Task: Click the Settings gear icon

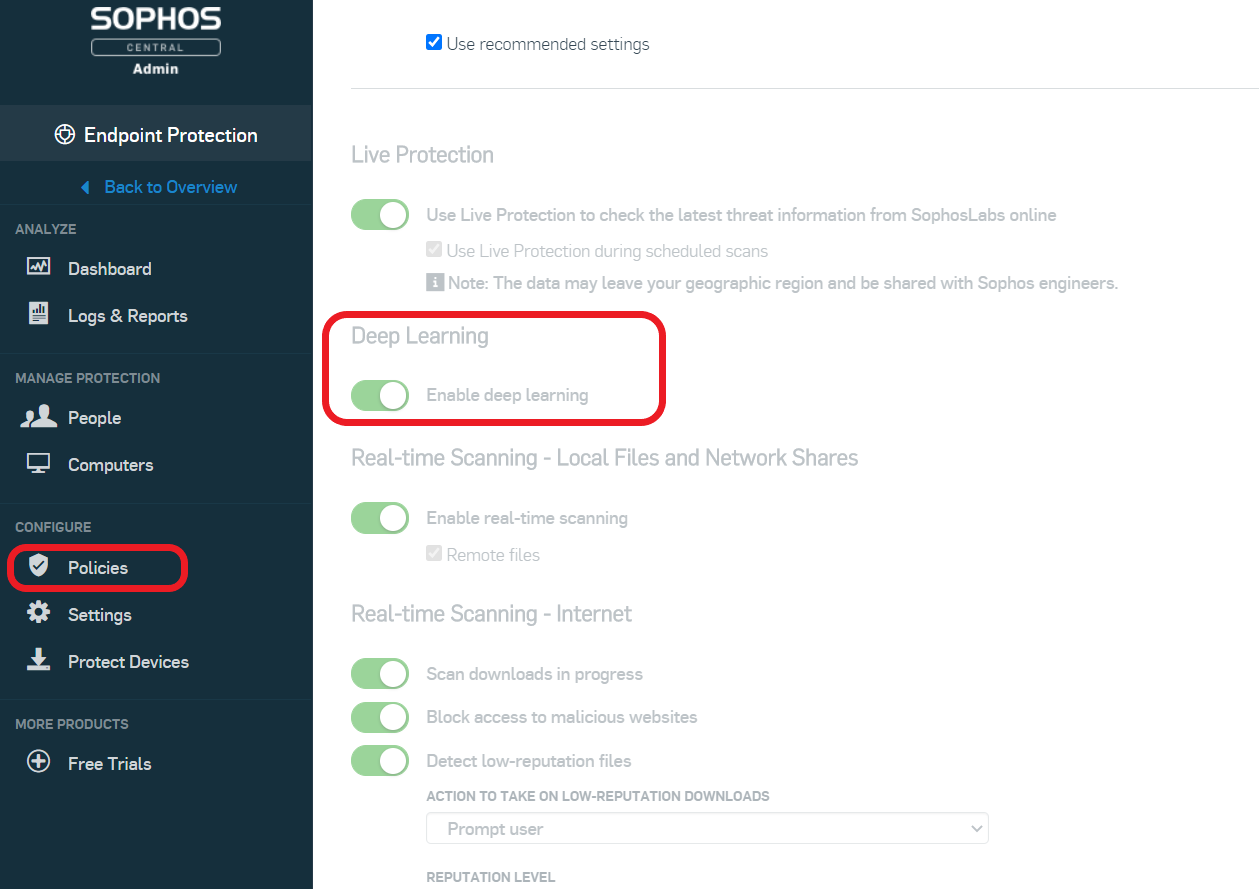Action: [x=38, y=613]
